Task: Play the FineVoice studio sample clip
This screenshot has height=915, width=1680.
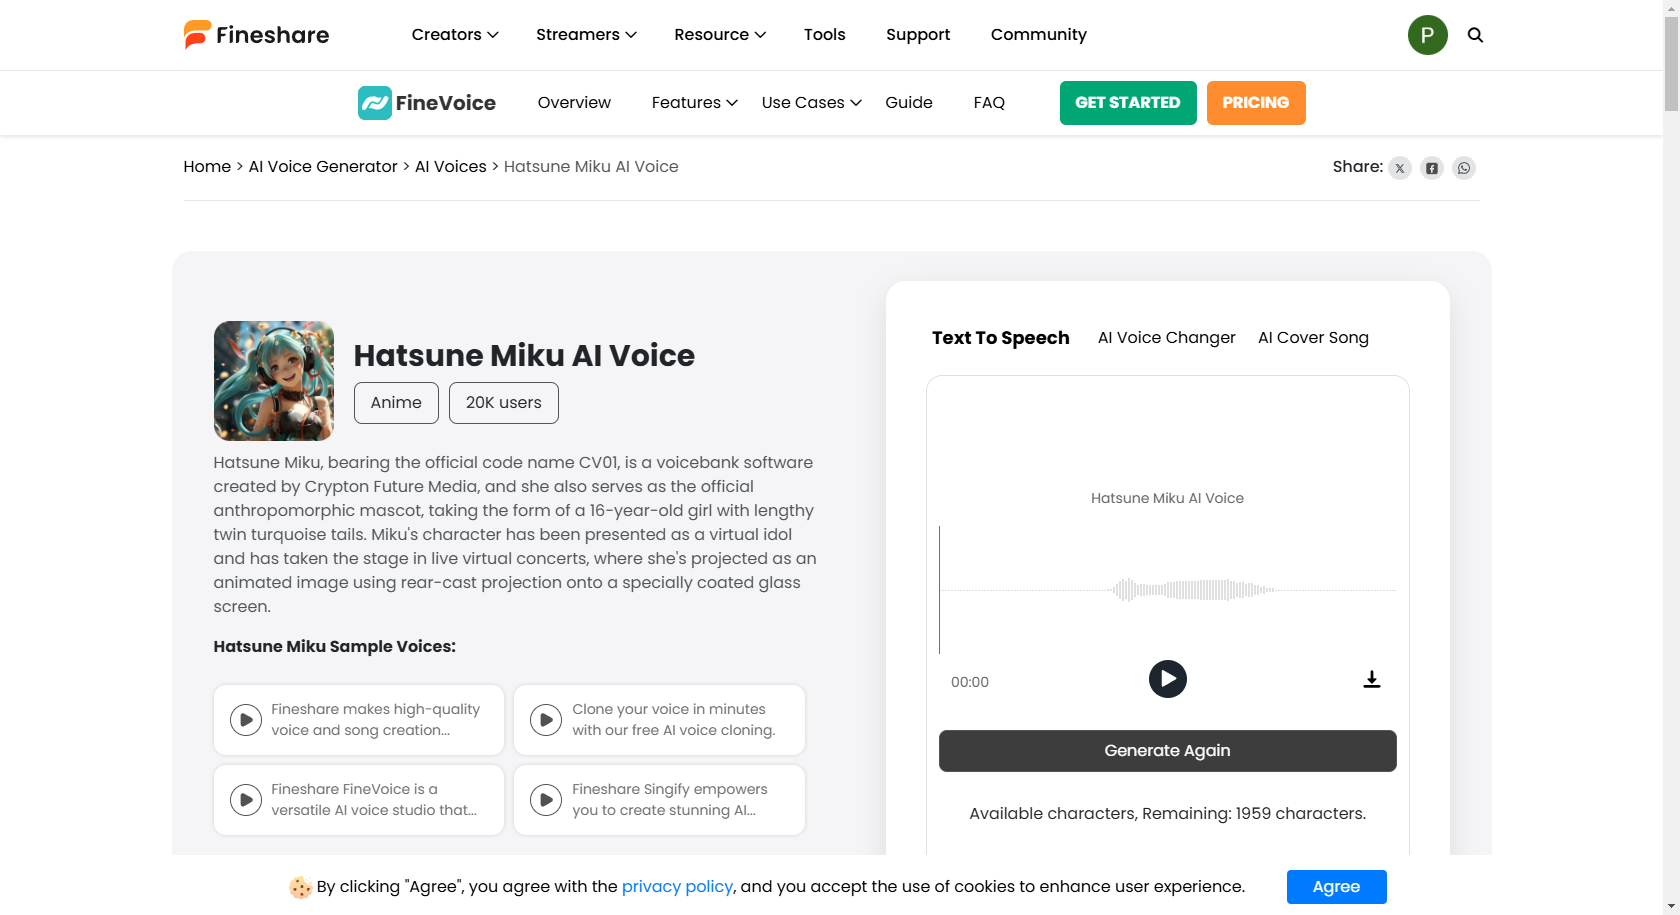Action: tap(246, 799)
